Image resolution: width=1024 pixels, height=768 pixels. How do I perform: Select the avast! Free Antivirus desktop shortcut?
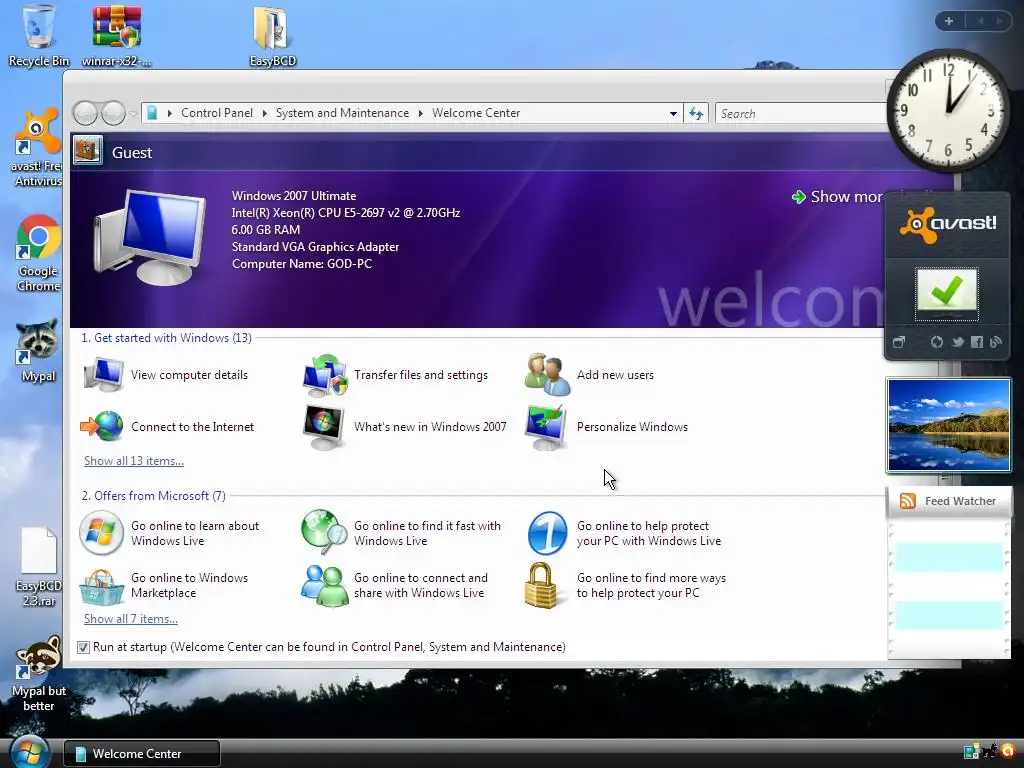[38, 148]
